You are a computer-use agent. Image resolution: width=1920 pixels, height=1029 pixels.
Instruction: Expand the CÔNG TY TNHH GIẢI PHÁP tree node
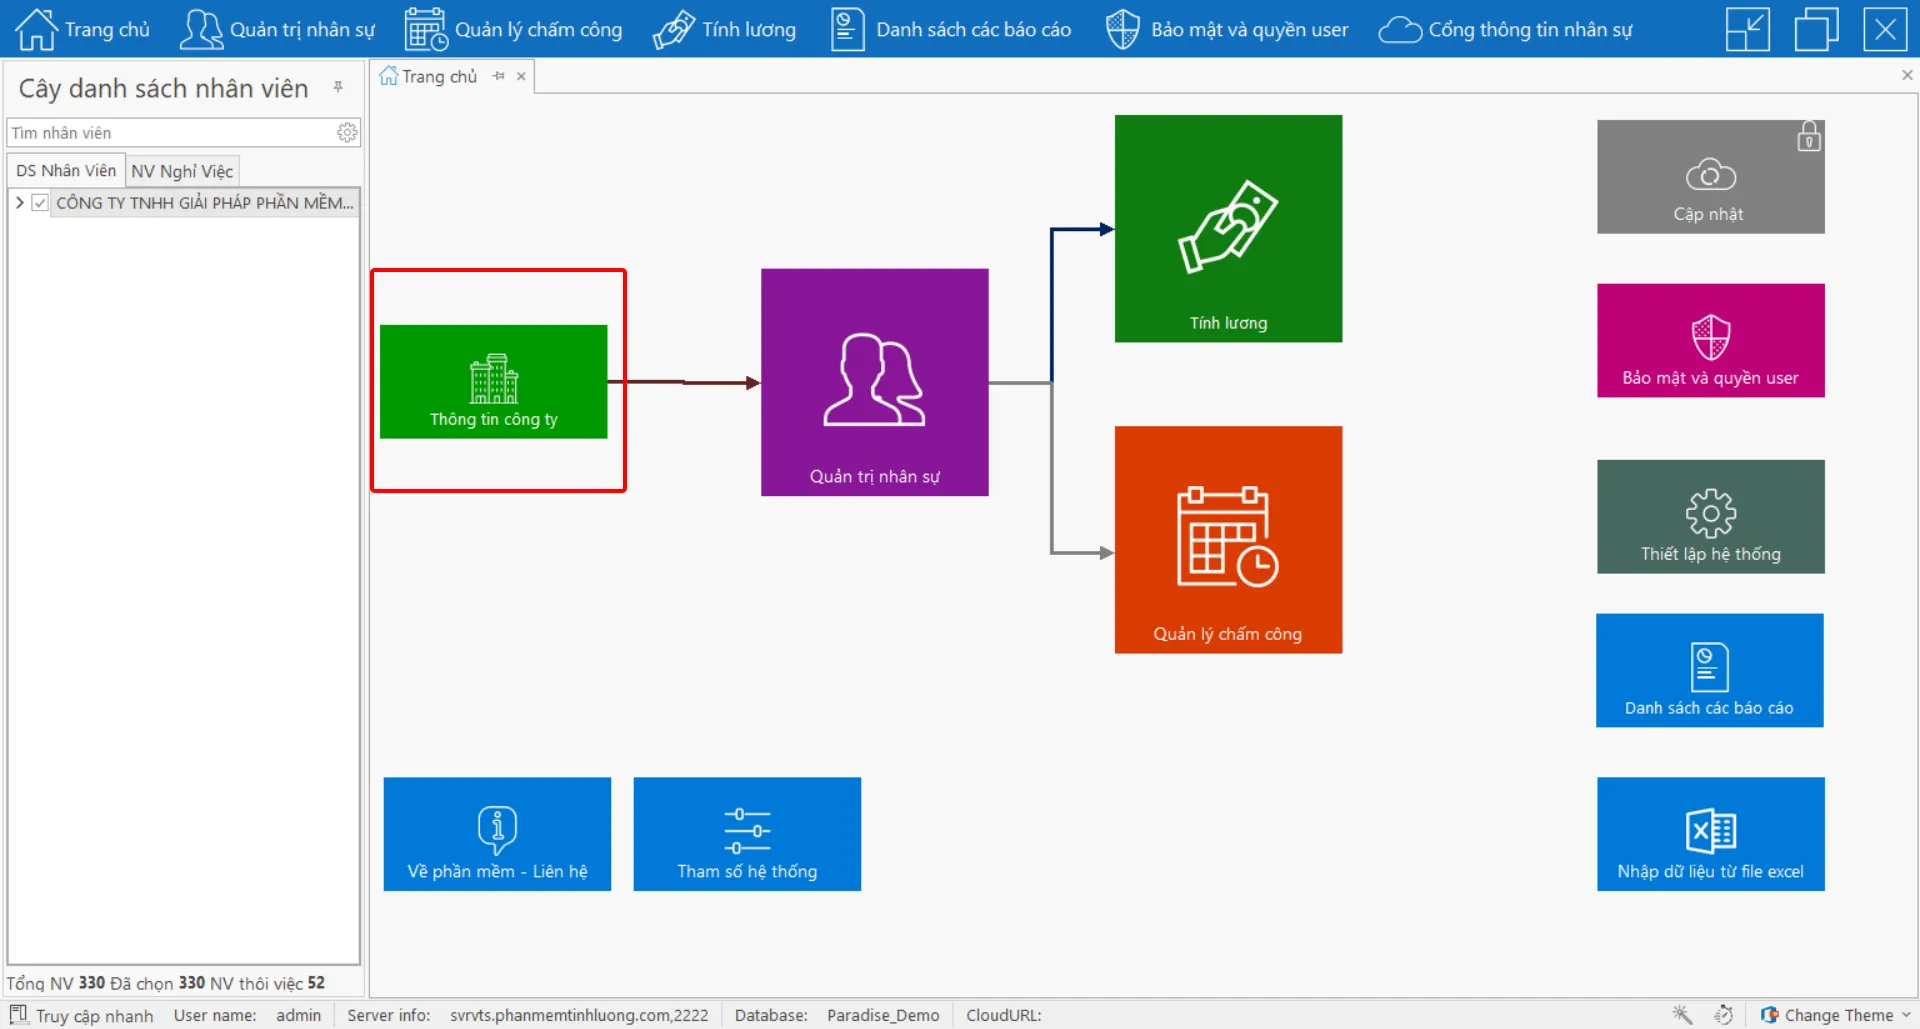19,202
